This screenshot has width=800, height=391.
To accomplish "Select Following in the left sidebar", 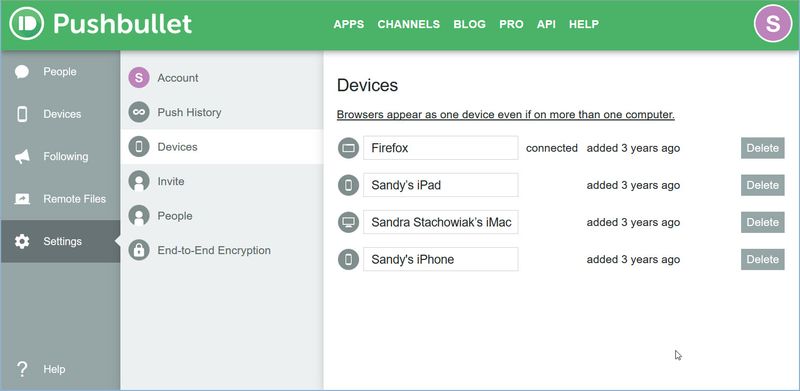I will click(60, 157).
